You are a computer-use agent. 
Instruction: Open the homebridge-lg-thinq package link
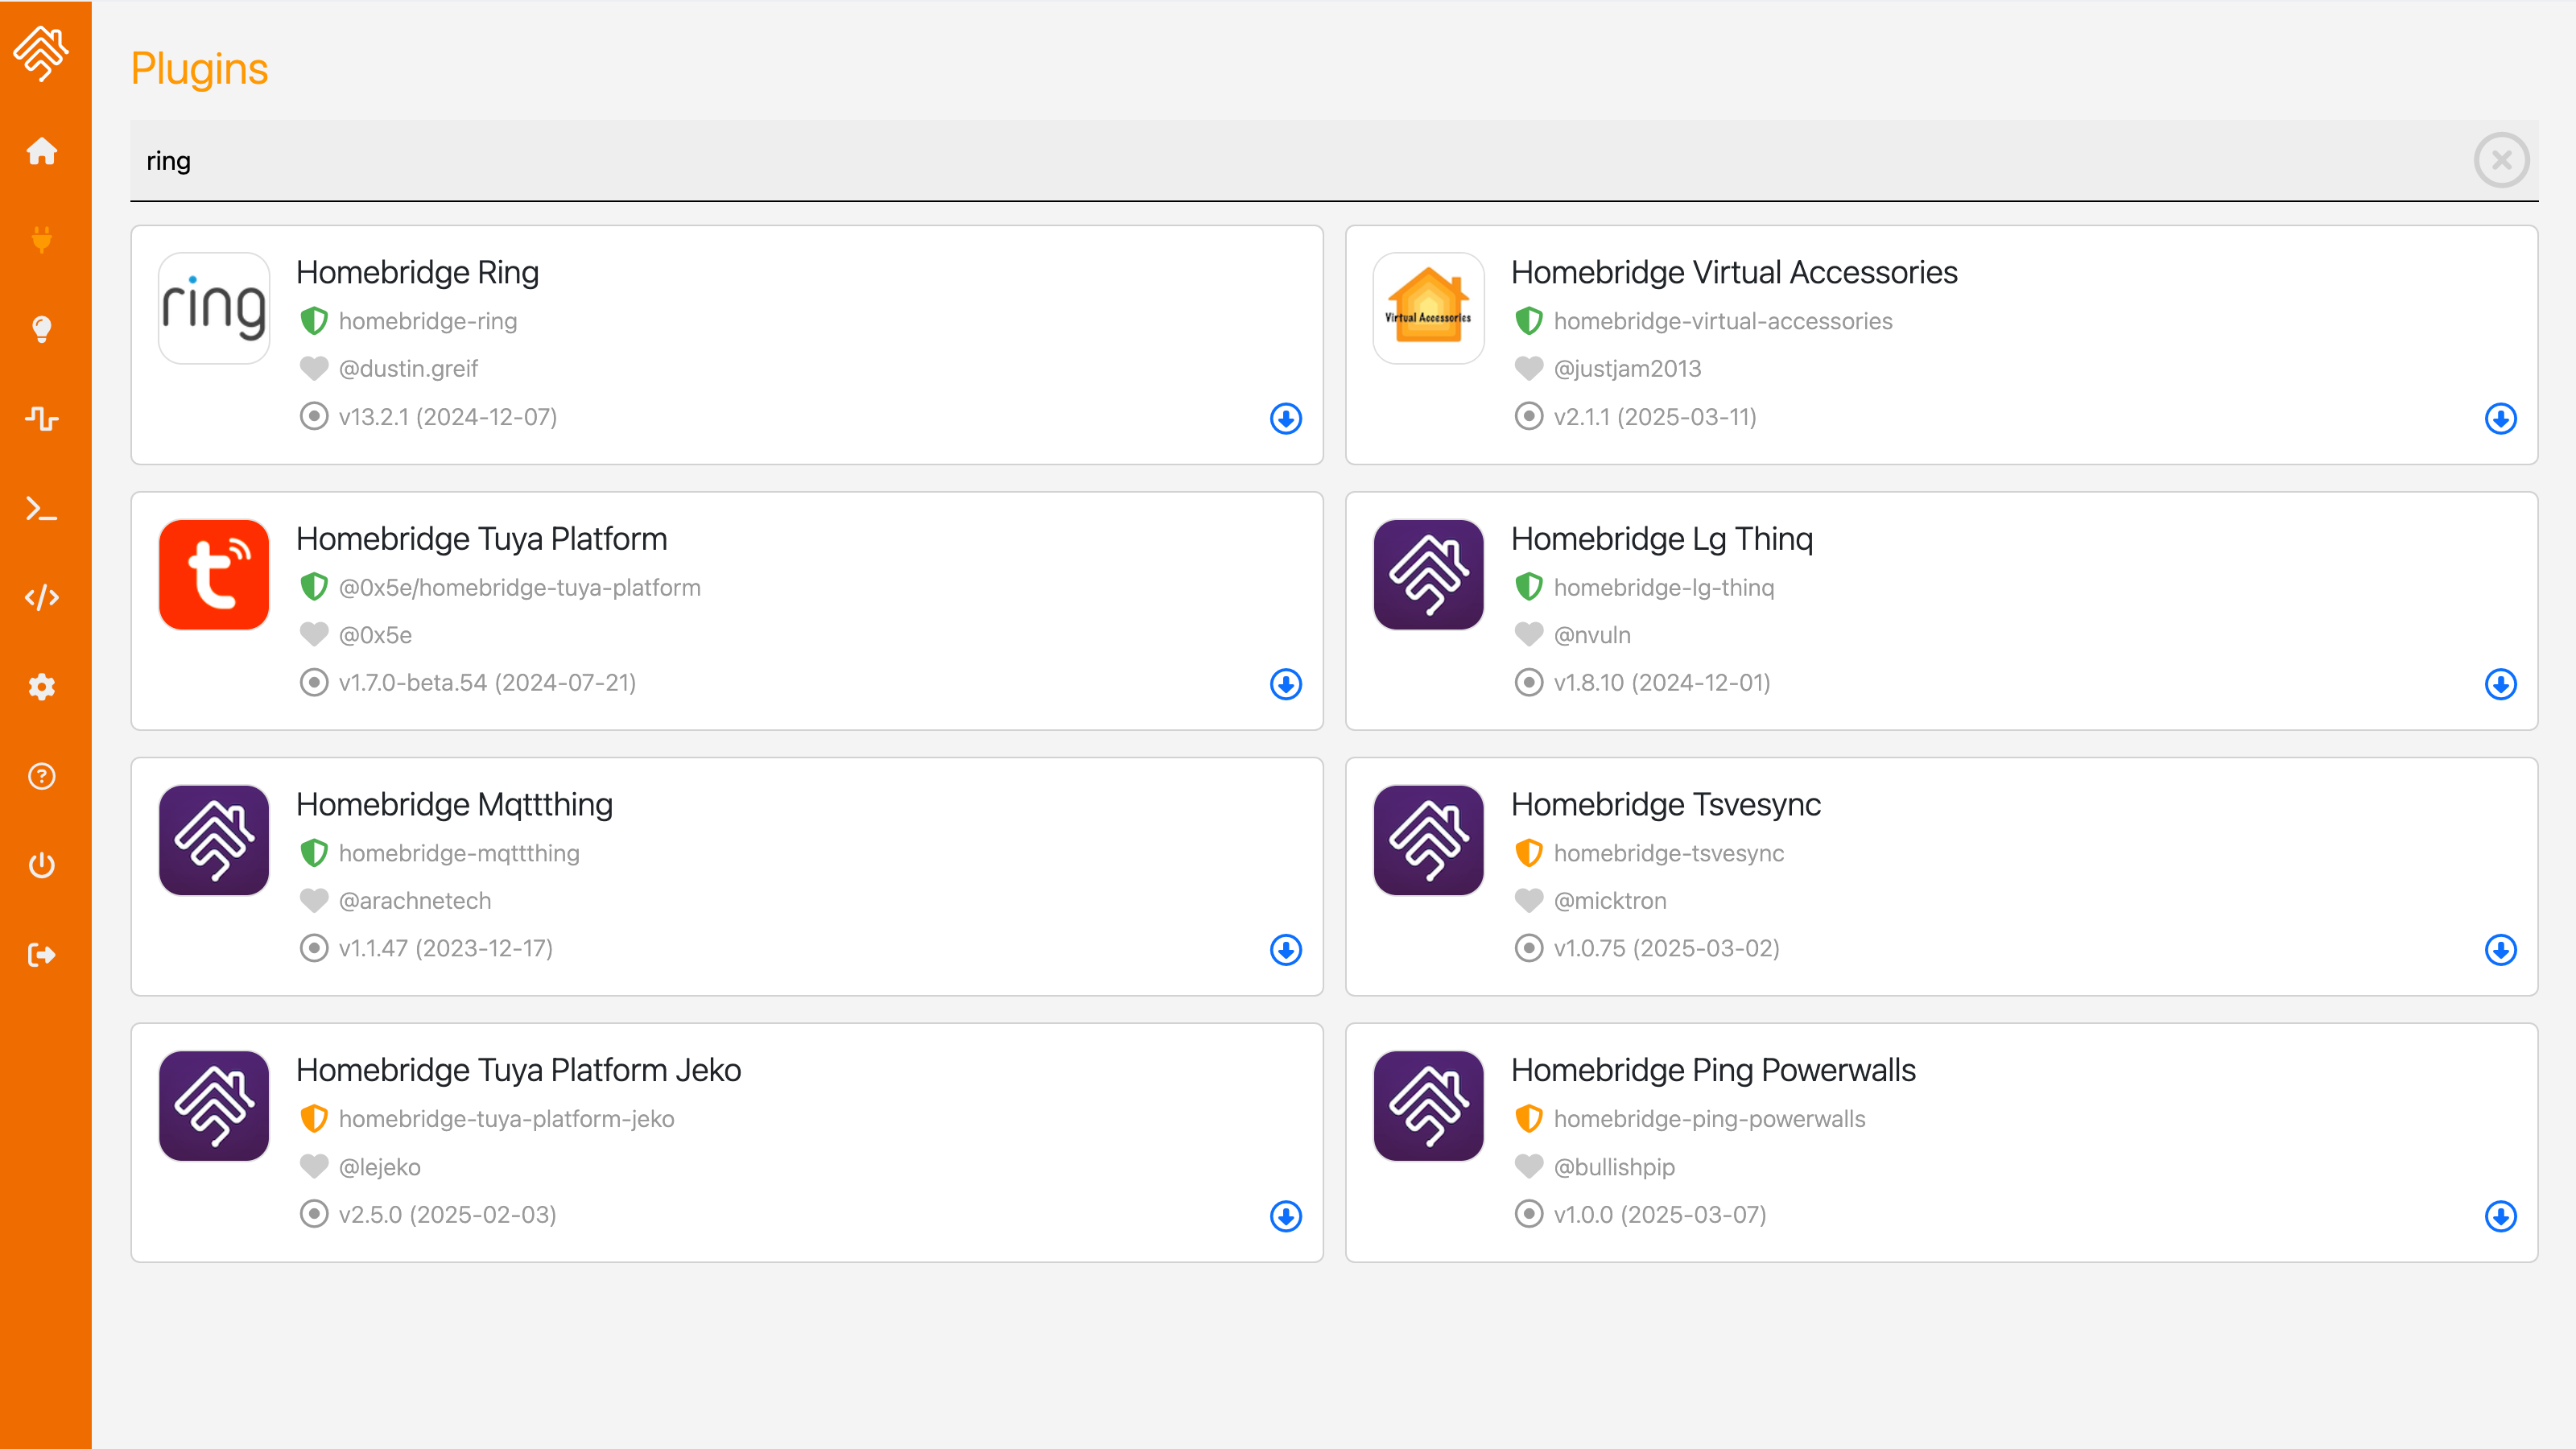click(x=1664, y=587)
